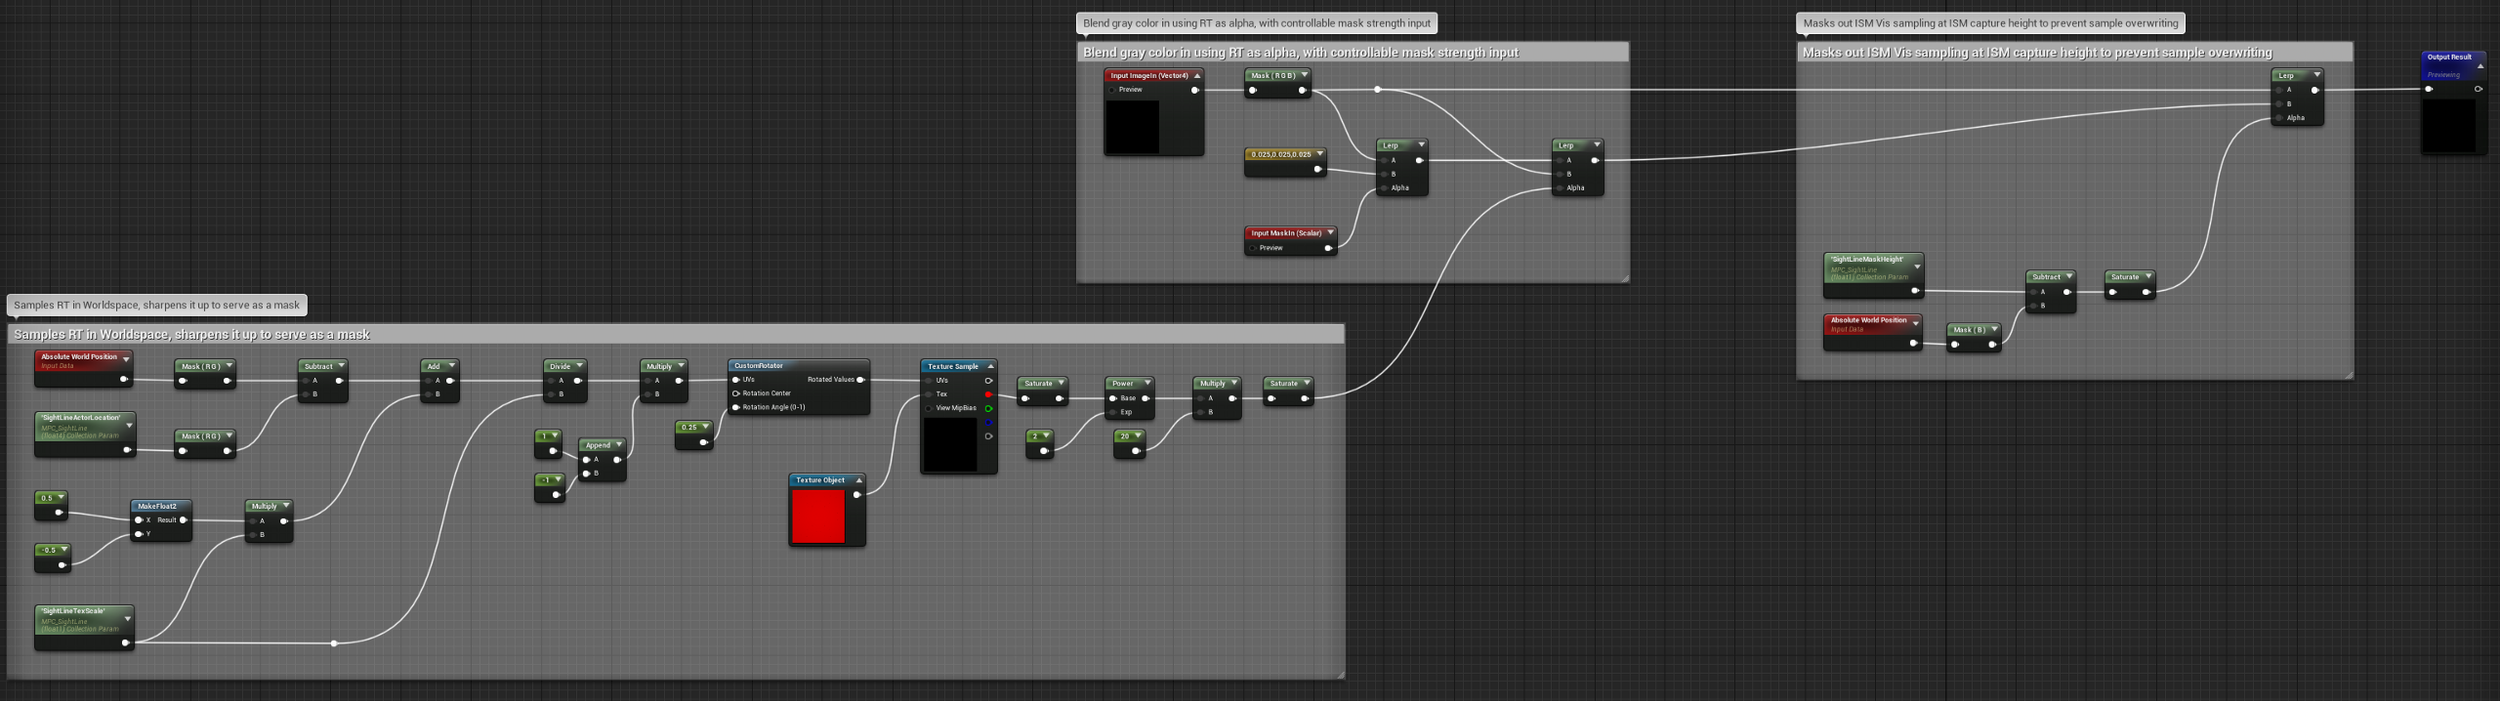Select the 'Masks out ISM Vis sampling' comment header
This screenshot has height=701, width=2500.
click(2074, 52)
